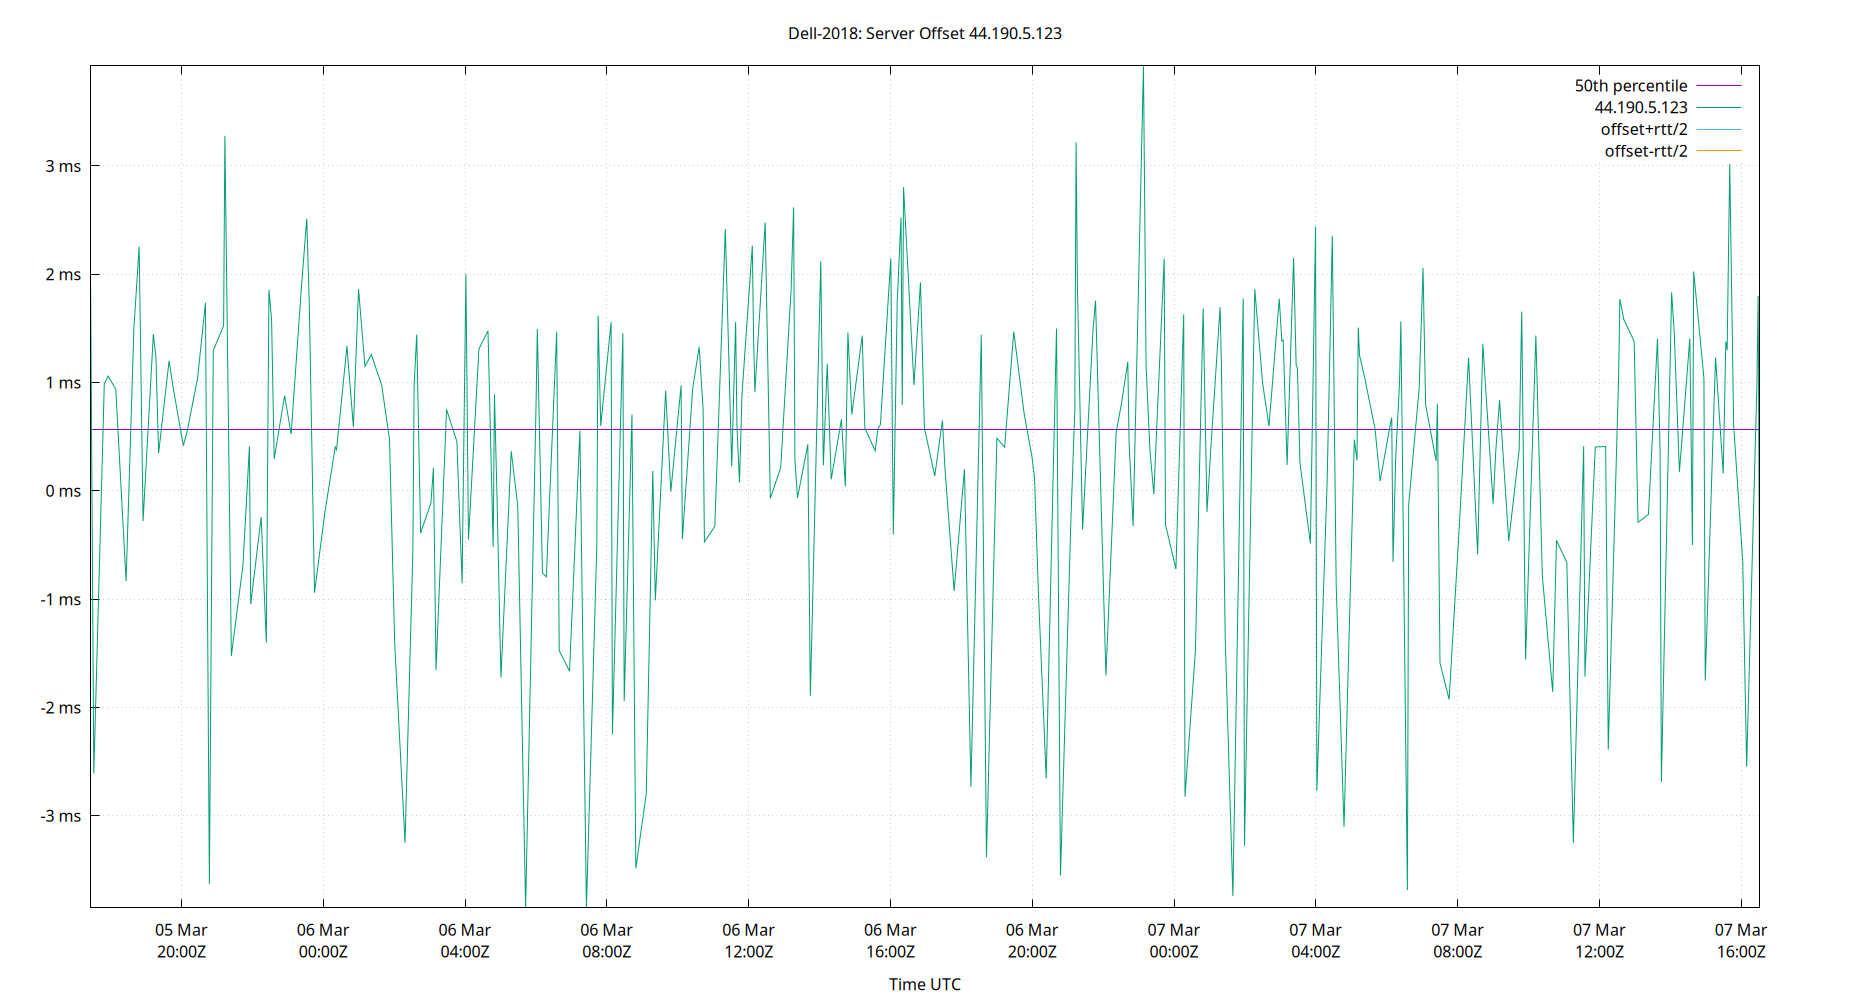Select the 50th percentile legend line sample
Viewport: 1850px width, 1000px height.
(1718, 85)
